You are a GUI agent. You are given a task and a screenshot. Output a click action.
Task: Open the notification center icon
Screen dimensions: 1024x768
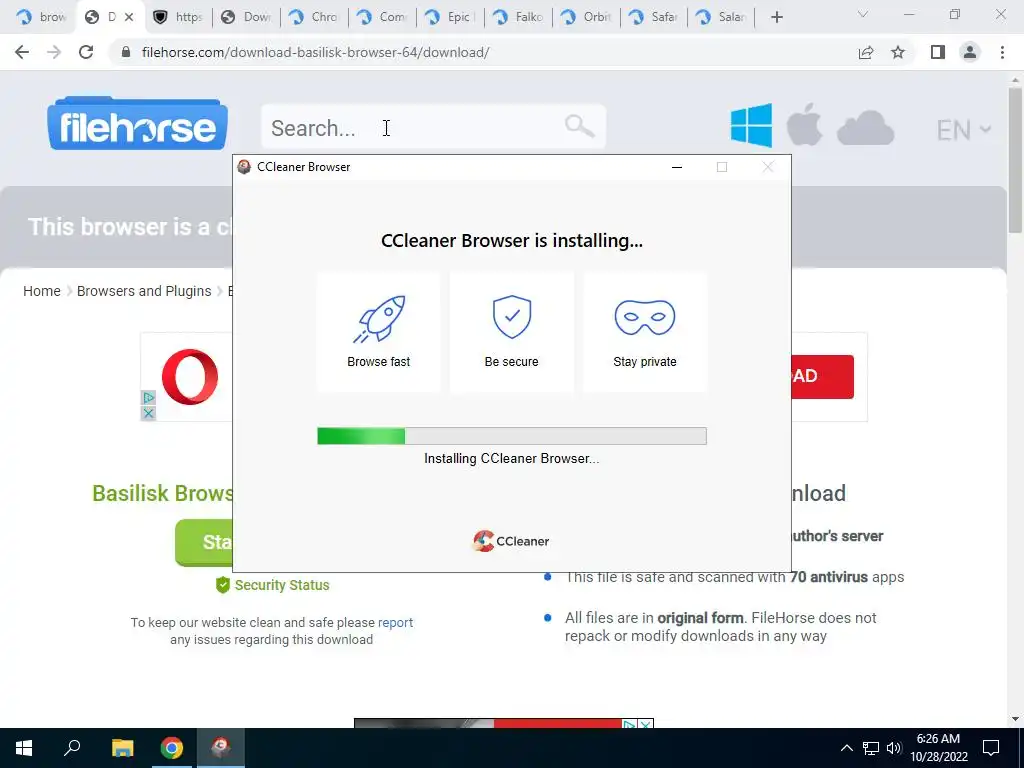pyautogui.click(x=991, y=748)
